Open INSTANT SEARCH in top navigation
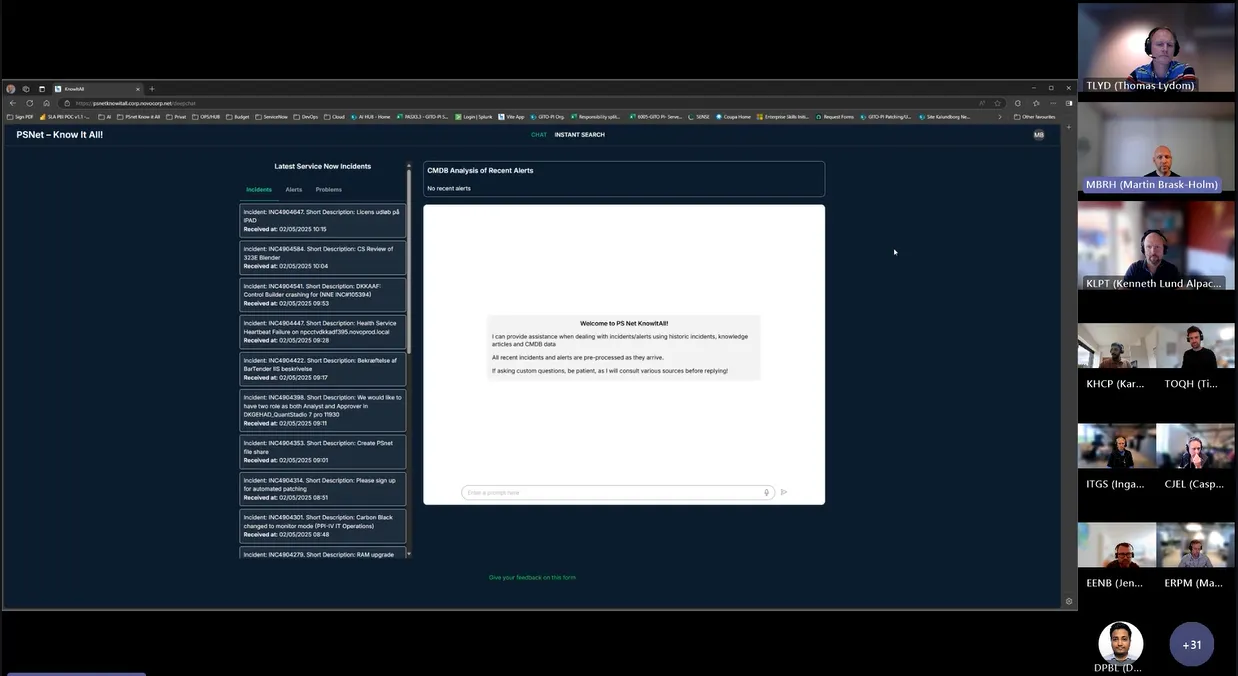Image resolution: width=1238 pixels, height=676 pixels. tap(579, 135)
